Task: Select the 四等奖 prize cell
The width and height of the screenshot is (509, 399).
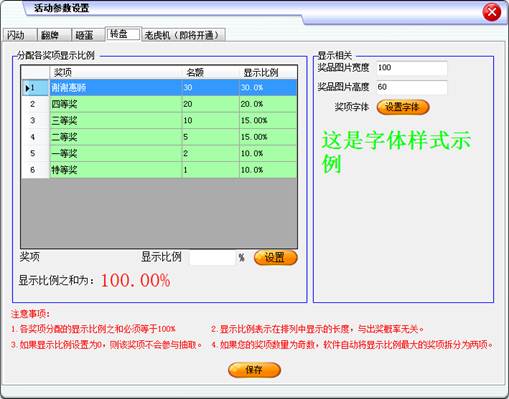Action: 115,104
